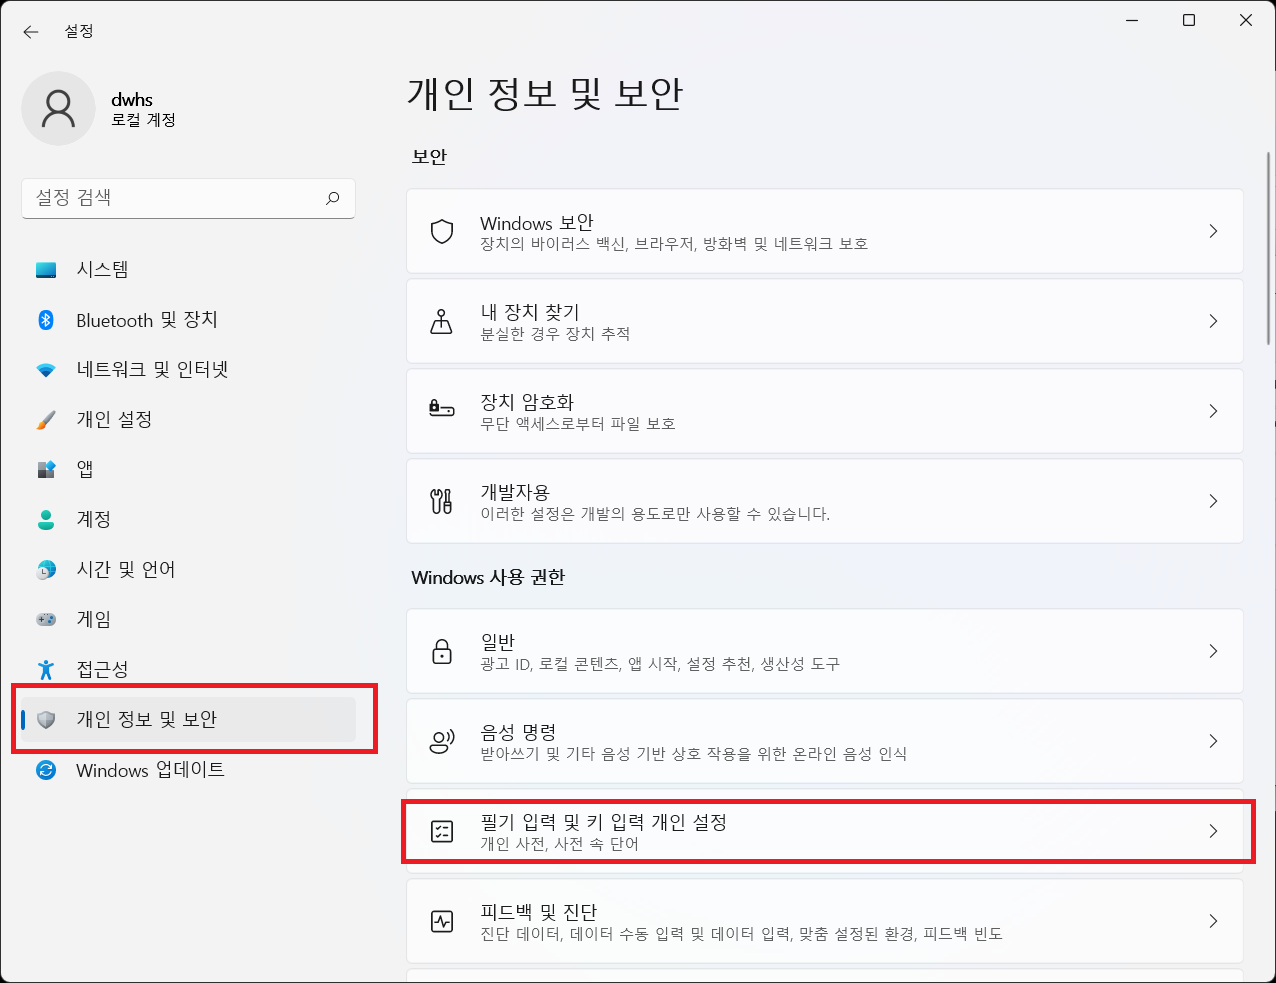
Task: Click the 음성 명령 speech icon
Action: click(441, 741)
